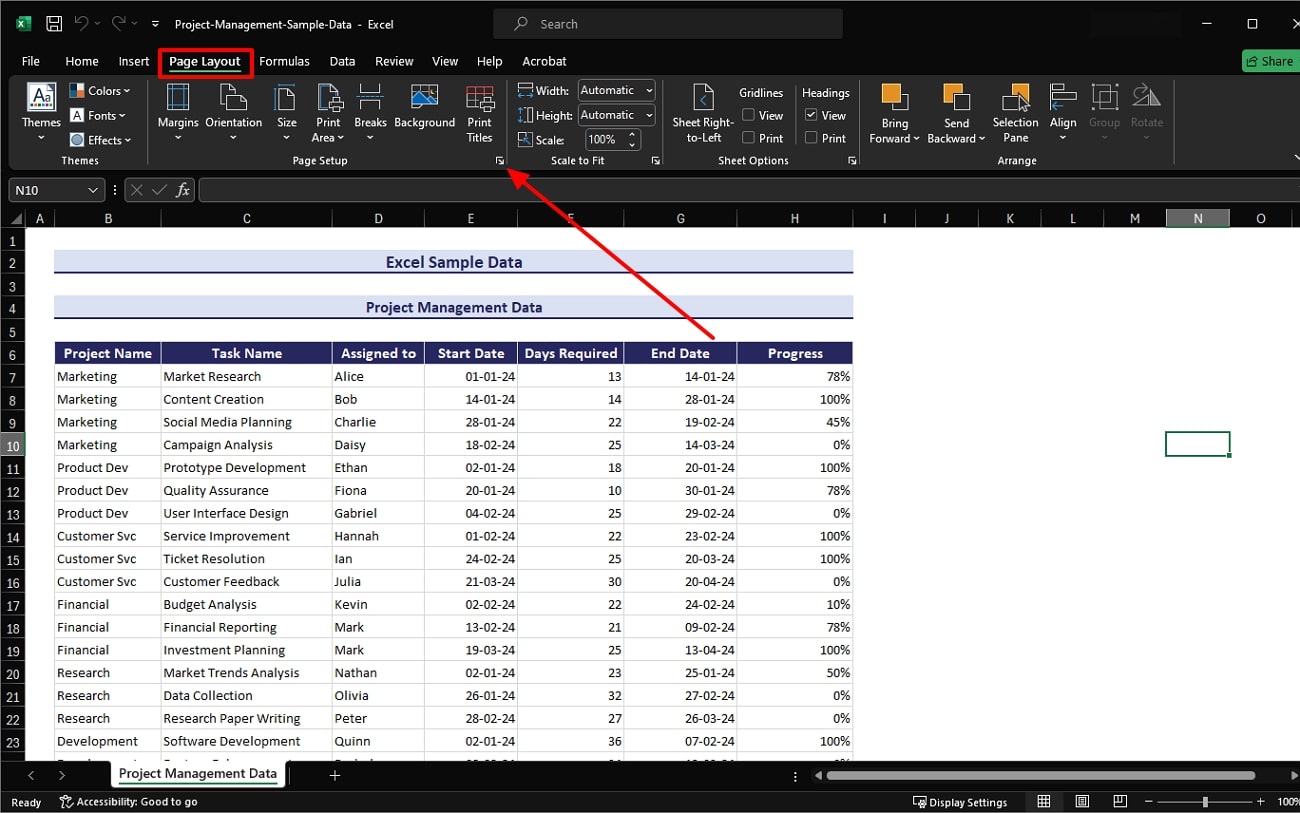Open page Orientation options
Screen dimensions: 1300x813
pos(233,110)
